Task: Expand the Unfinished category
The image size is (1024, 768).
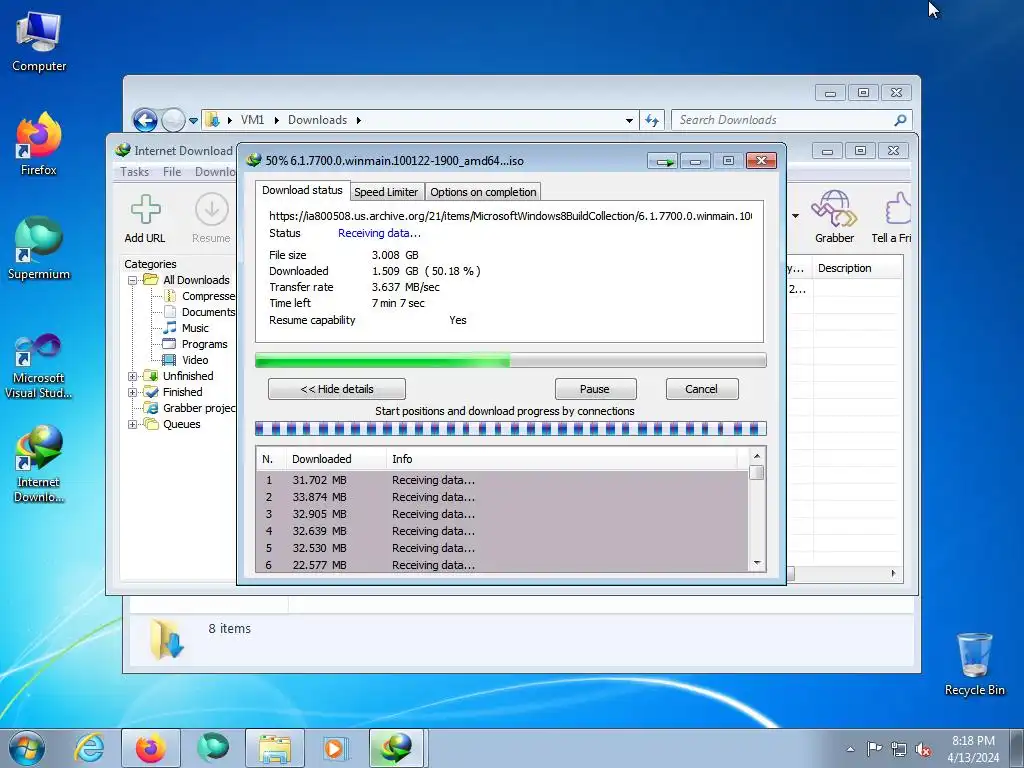Action: 133,376
